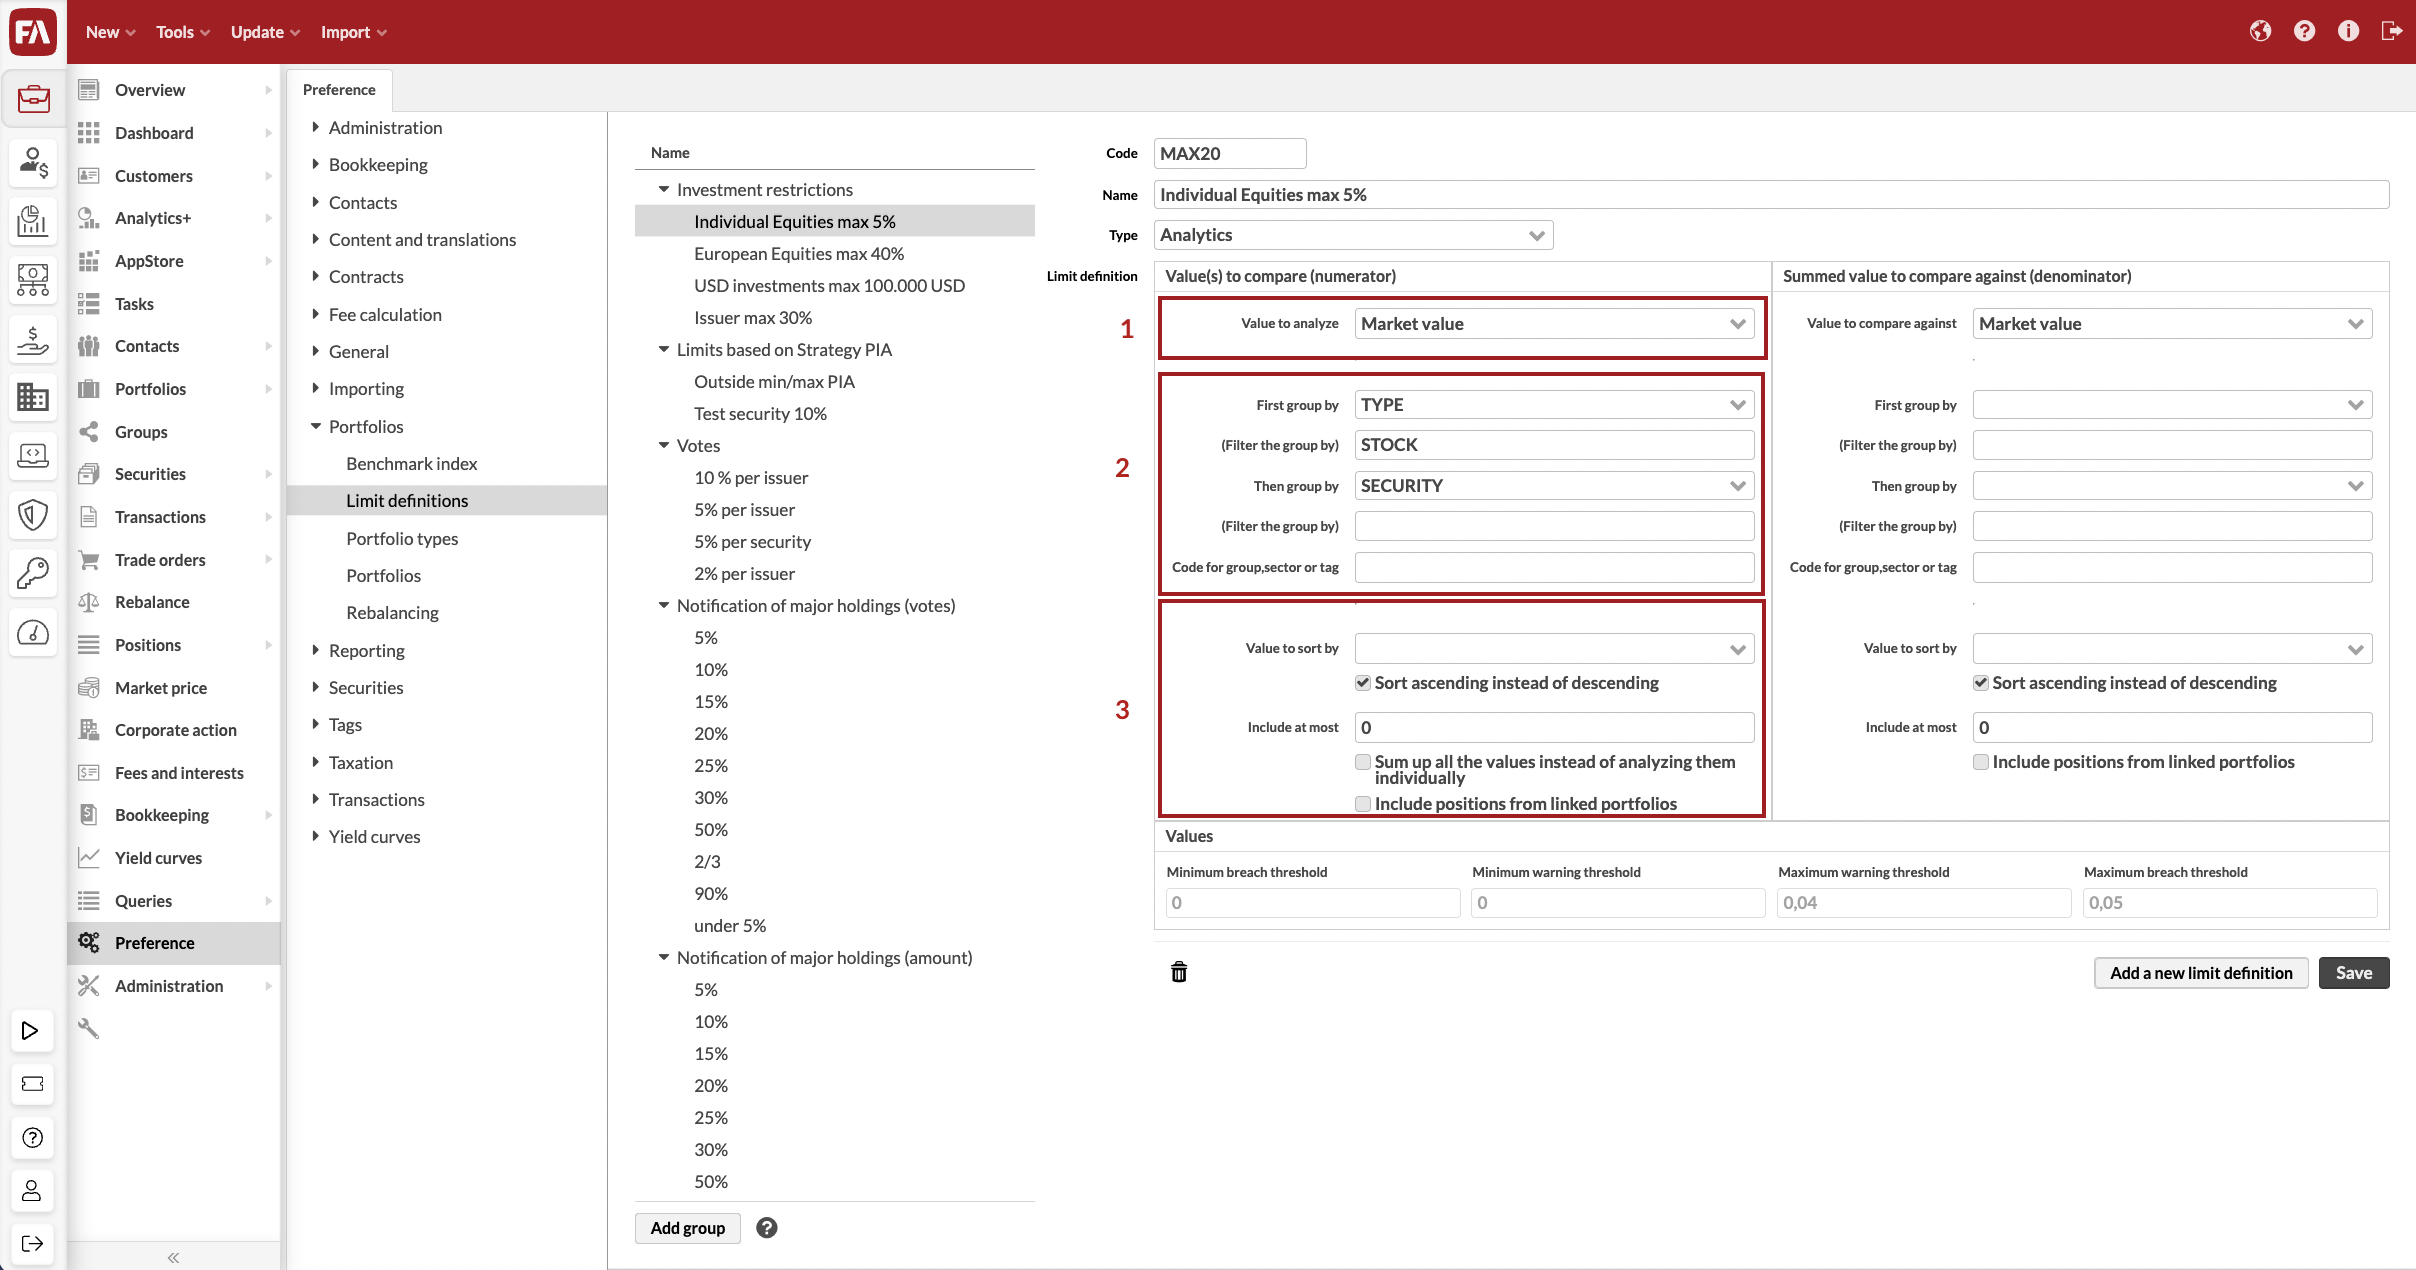The image size is (2416, 1270).
Task: Open the Update menu
Action: point(265,32)
